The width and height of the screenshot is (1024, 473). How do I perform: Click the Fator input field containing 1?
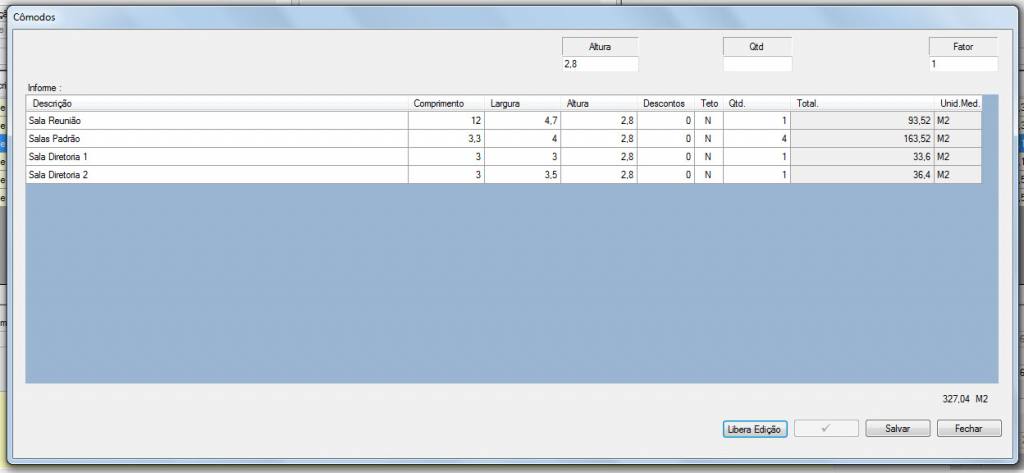[963, 64]
